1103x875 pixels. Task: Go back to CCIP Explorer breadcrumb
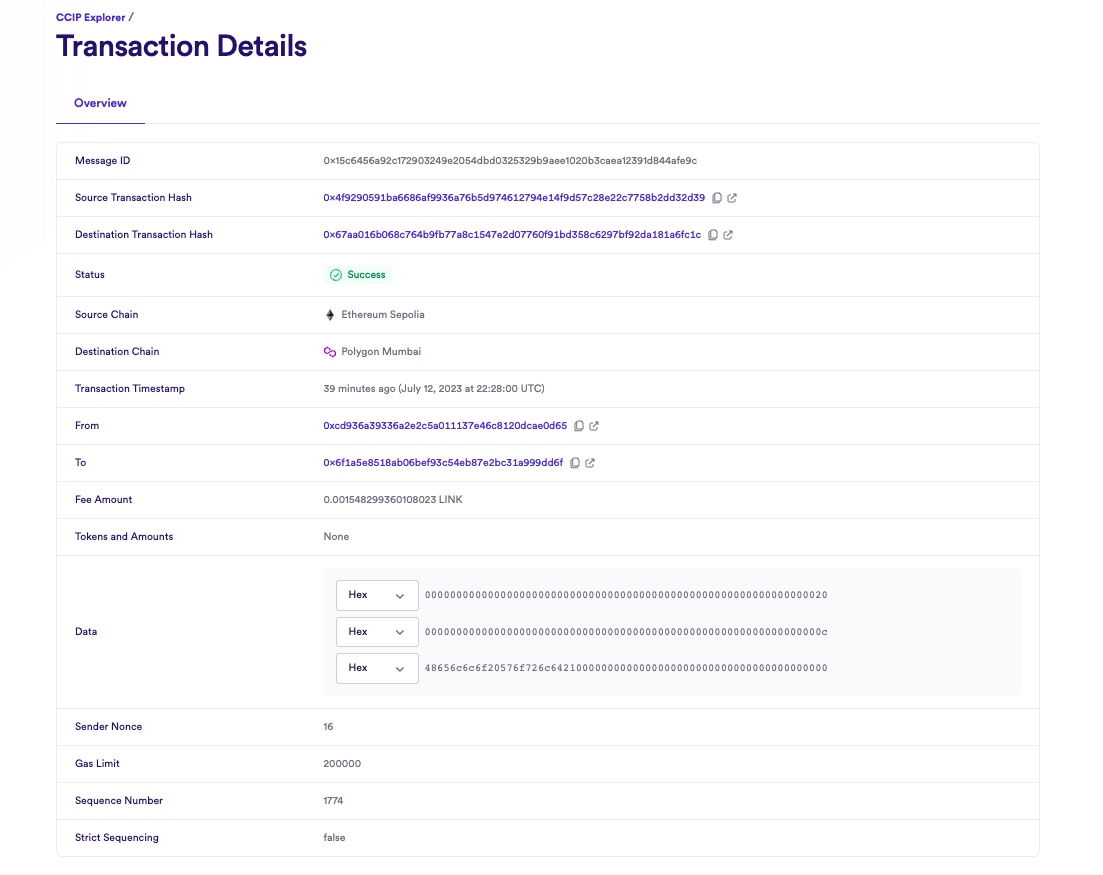click(x=91, y=18)
